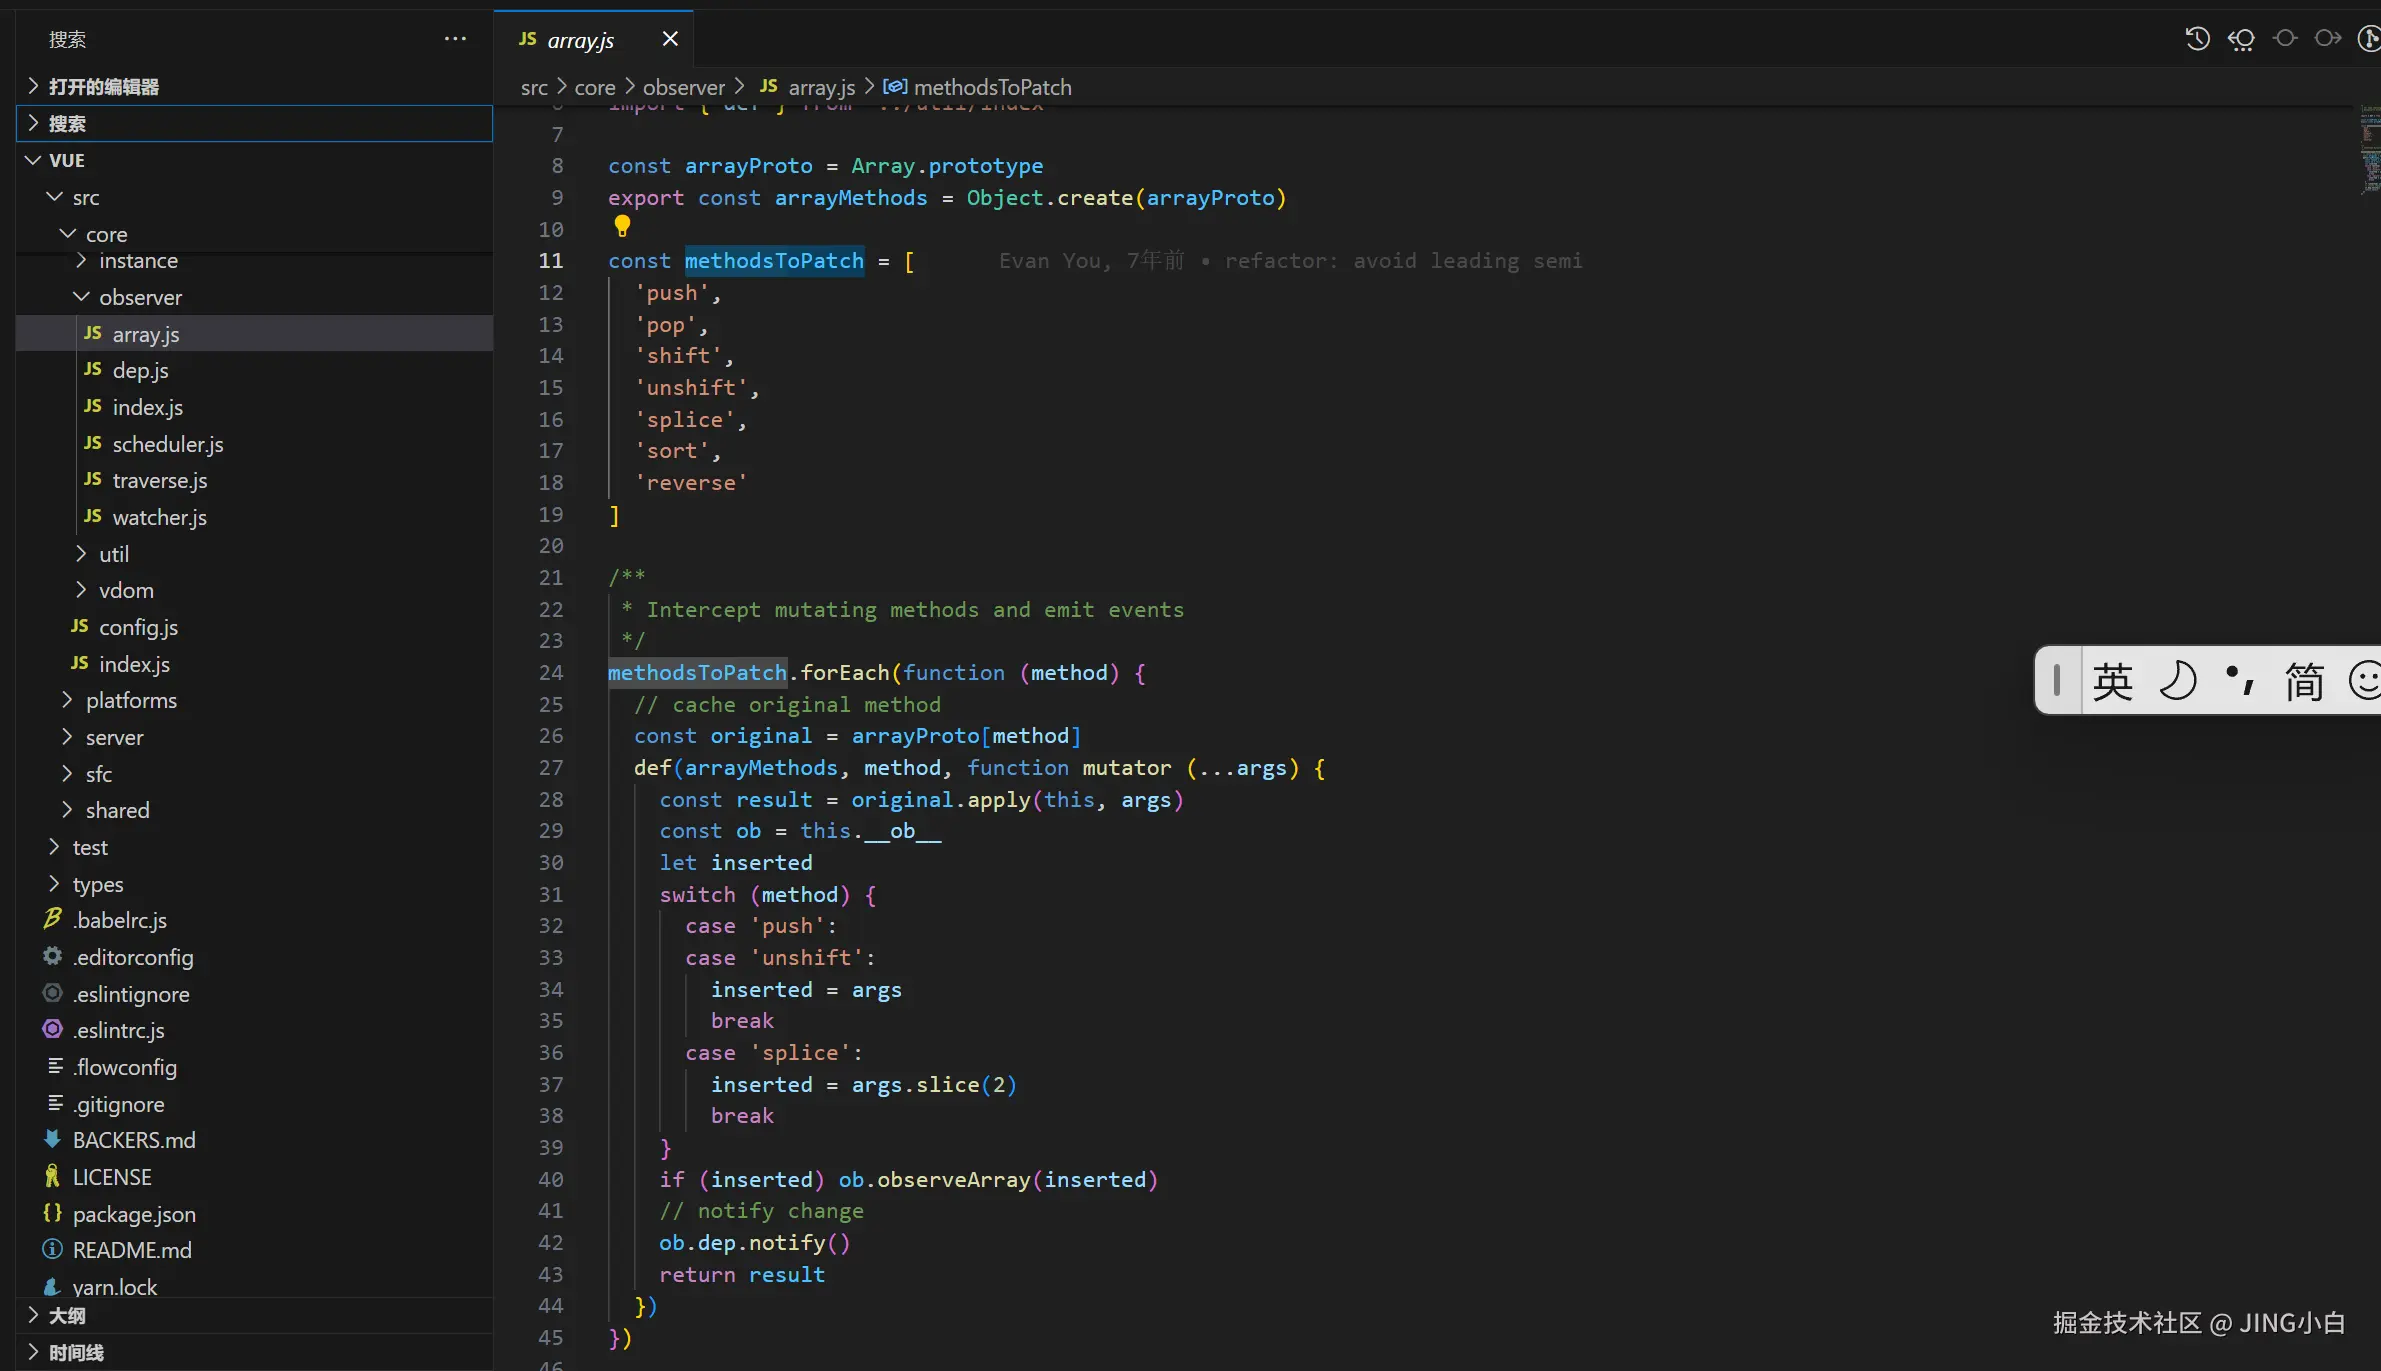Open file history clock icon
2381x1371 pixels.
point(2197,39)
